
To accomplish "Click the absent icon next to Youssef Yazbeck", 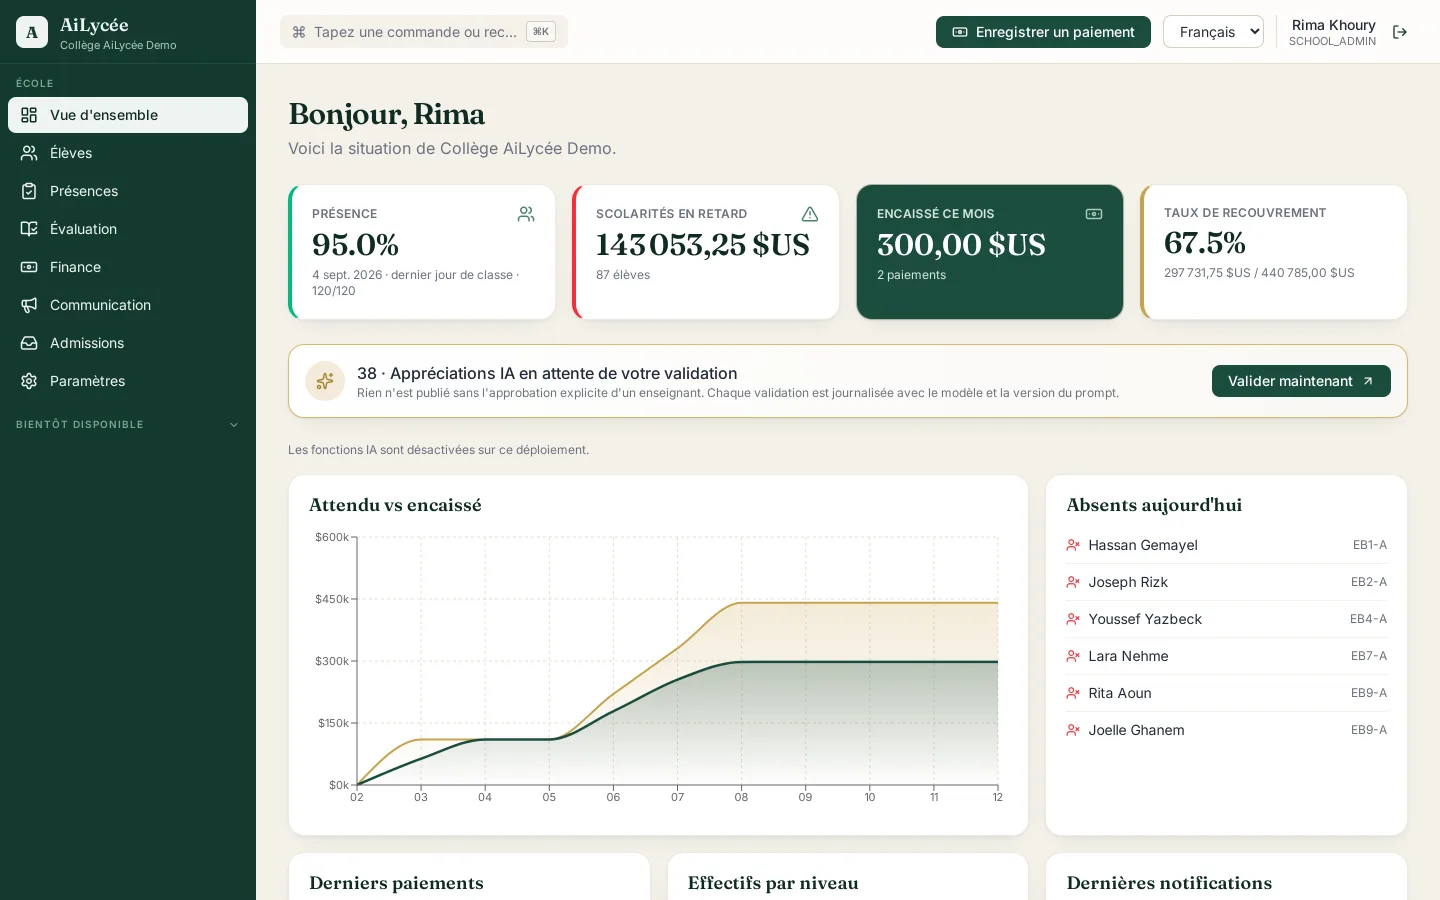I will [x=1073, y=619].
